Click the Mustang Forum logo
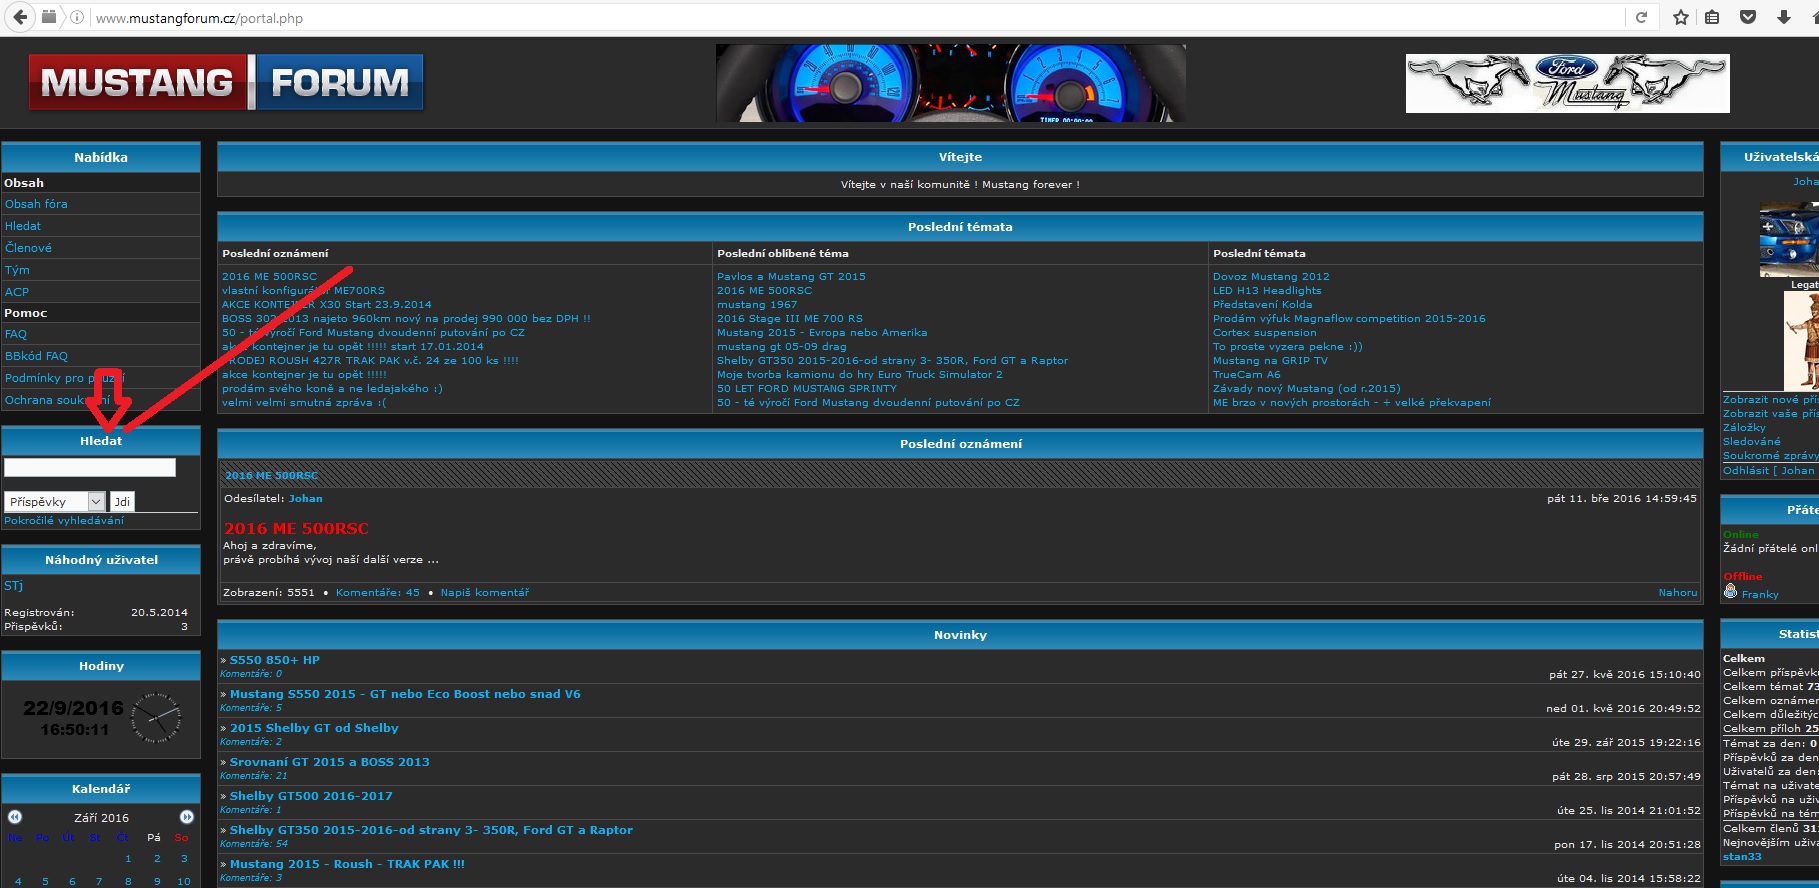 point(226,82)
